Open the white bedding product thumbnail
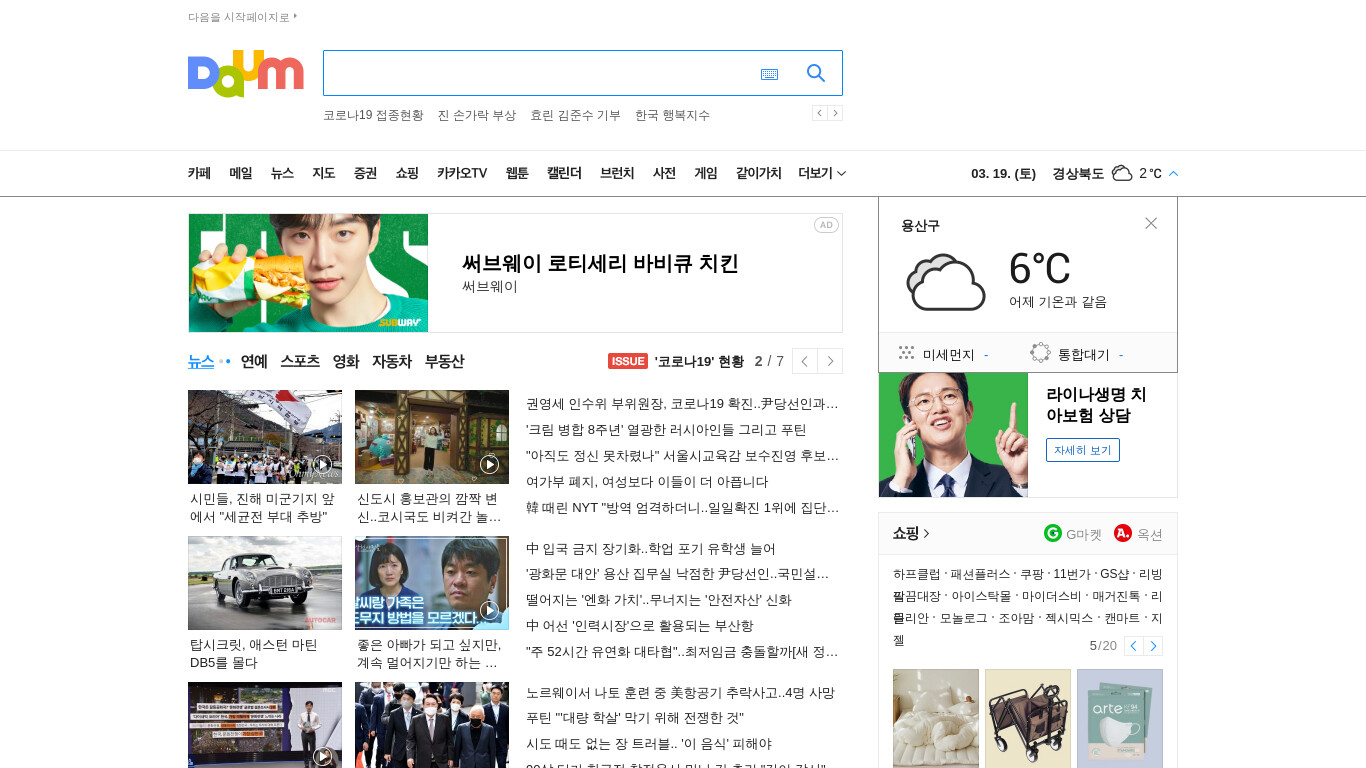Viewport: 1366px width, 768px height. (936, 718)
